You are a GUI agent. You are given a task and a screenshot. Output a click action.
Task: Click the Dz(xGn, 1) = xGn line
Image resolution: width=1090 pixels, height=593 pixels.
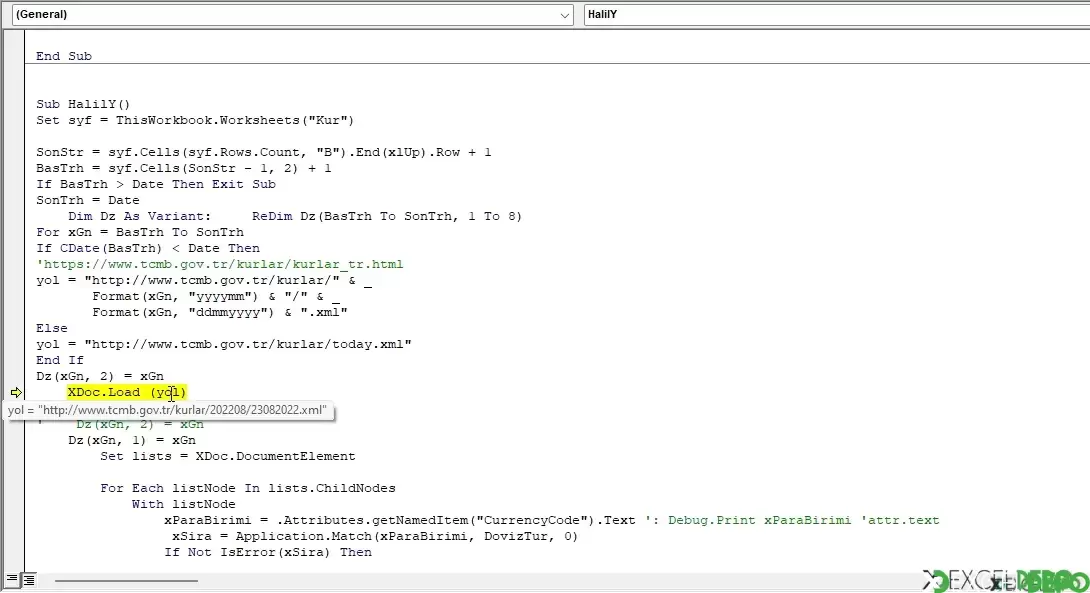click(x=132, y=440)
